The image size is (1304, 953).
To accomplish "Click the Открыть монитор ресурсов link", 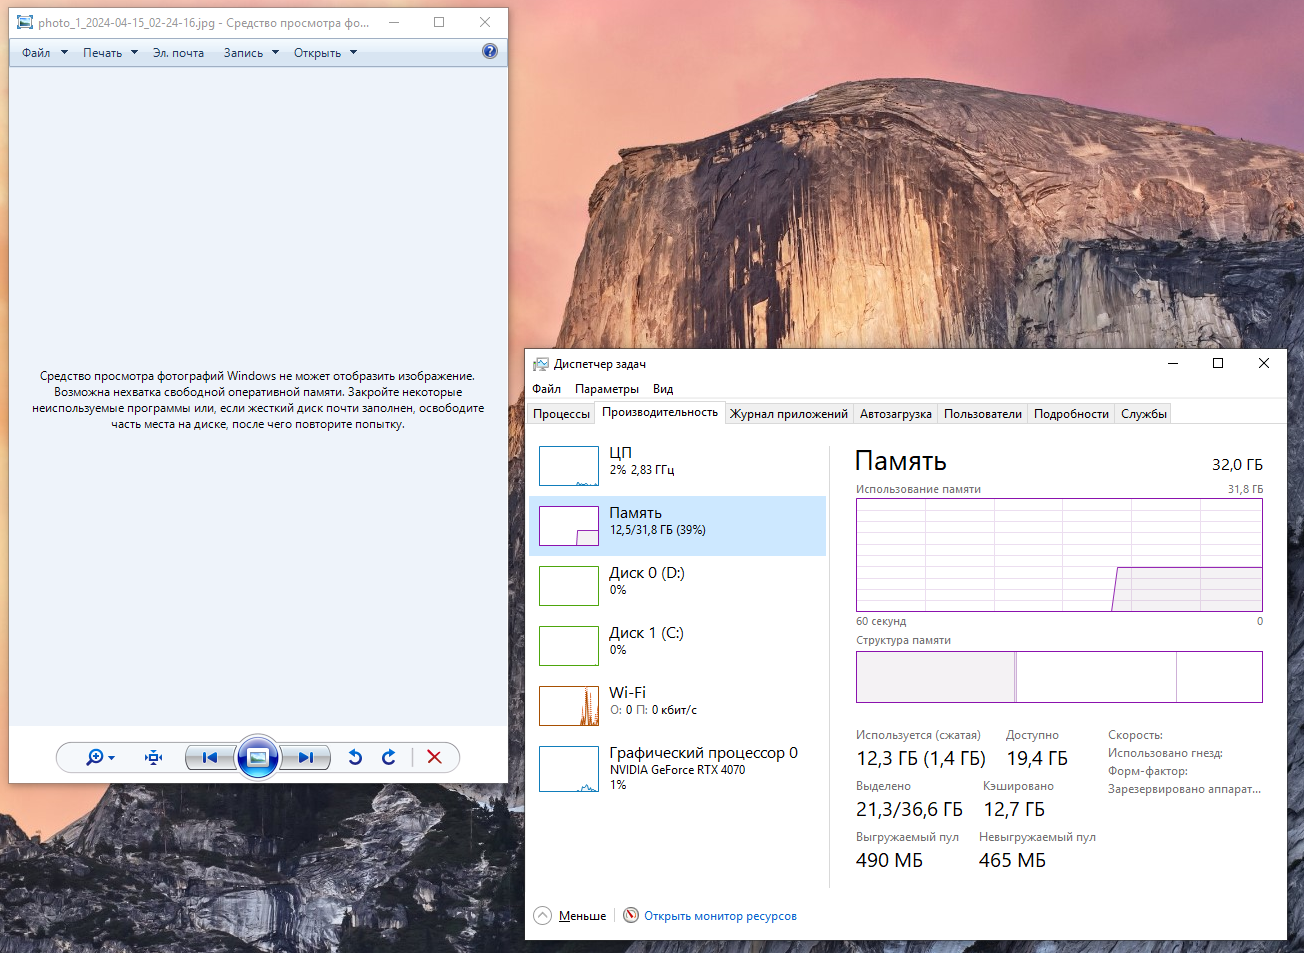I will pos(720,916).
